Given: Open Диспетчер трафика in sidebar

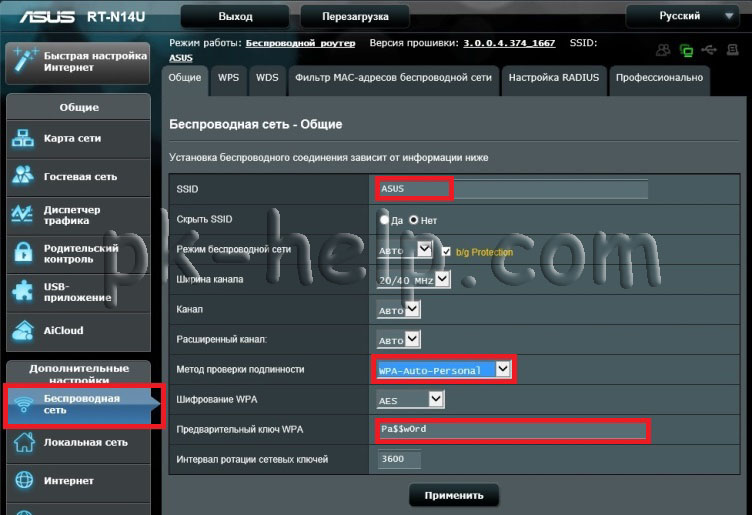Looking at the screenshot, I should point(79,215).
